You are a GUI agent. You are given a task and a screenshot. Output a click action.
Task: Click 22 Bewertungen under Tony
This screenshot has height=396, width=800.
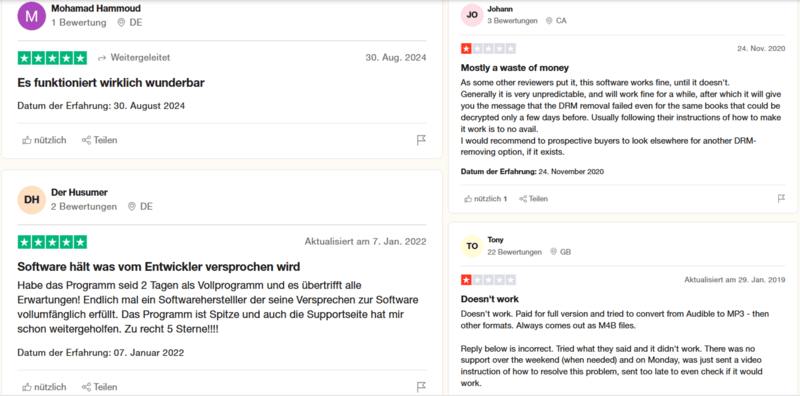click(515, 252)
